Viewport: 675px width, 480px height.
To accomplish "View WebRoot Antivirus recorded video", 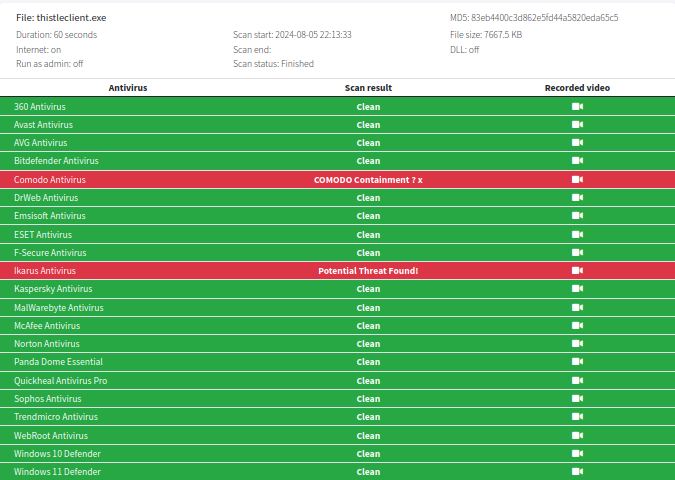I will tap(577, 436).
